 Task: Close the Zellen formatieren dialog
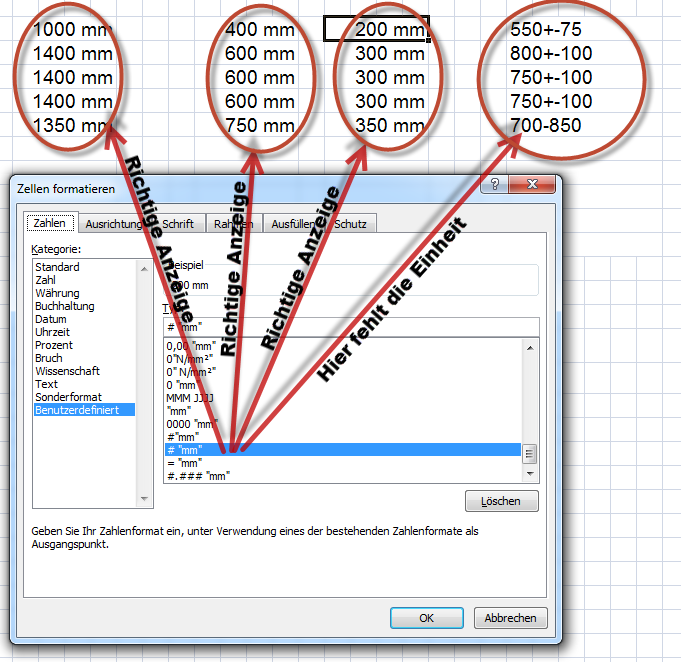point(532,184)
